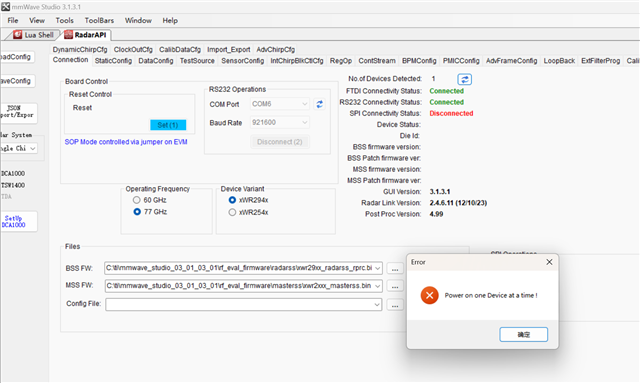Open the Help menu

(x=170, y=20)
